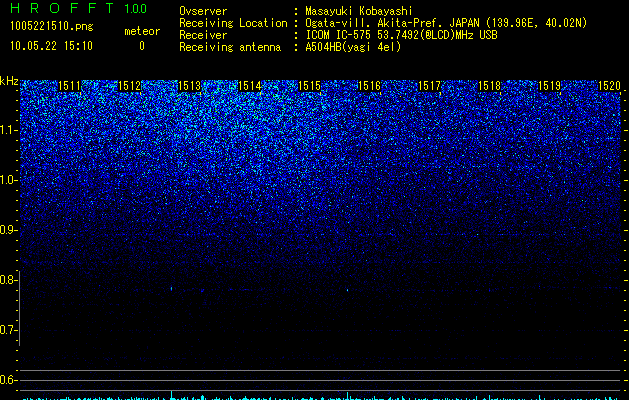This screenshot has height=400, width=629.
Task: Click the 'Receiving Location' label
Action: pyautogui.click(x=233, y=23)
